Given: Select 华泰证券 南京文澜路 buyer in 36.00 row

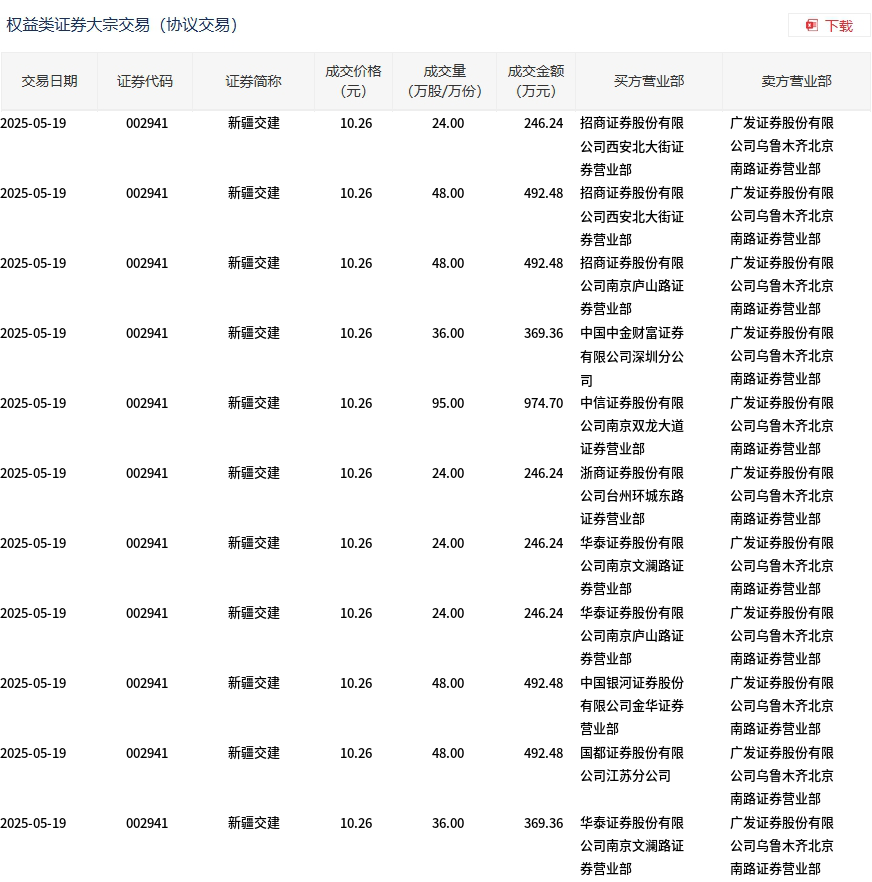Looking at the screenshot, I should 632,845.
